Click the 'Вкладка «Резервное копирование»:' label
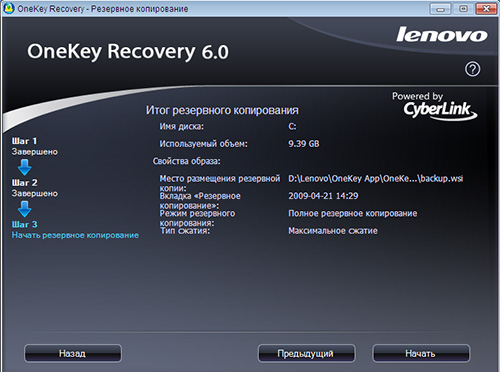500x372 pixels. click(x=200, y=201)
